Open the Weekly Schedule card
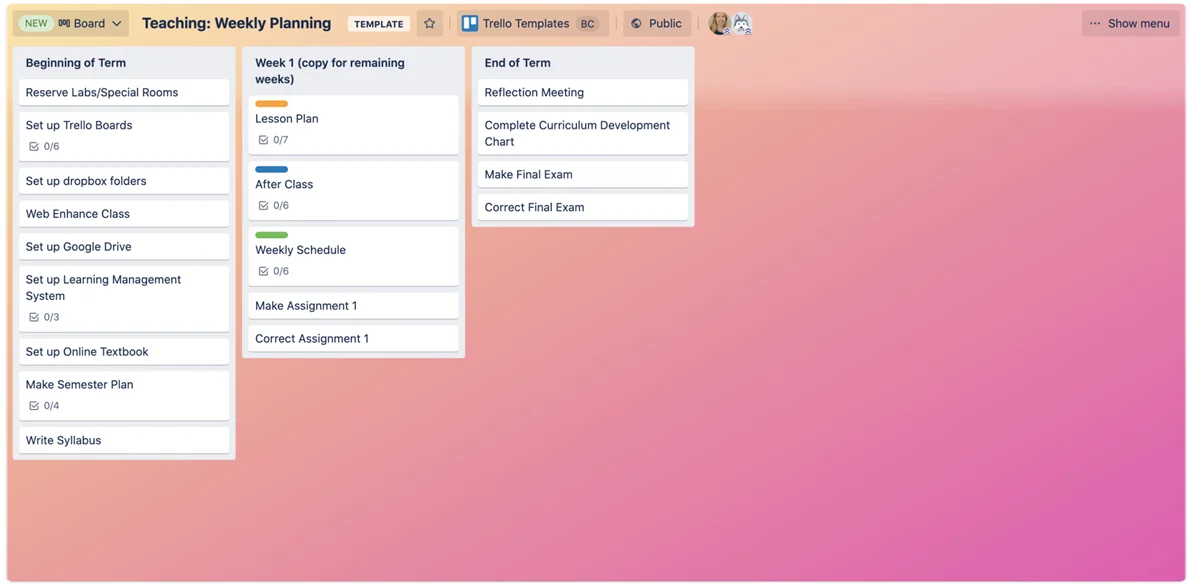The width and height of the screenshot is (1191, 584). click(353, 256)
